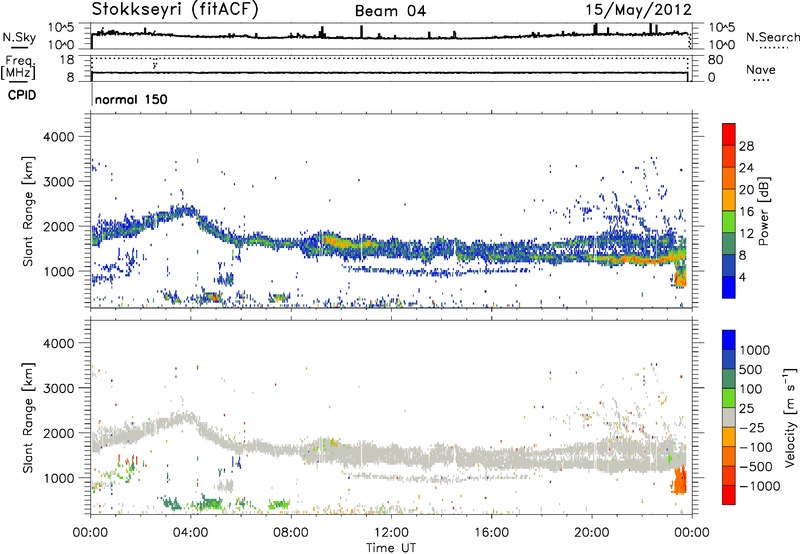Click the 'N.Search' legend label

pos(772,37)
